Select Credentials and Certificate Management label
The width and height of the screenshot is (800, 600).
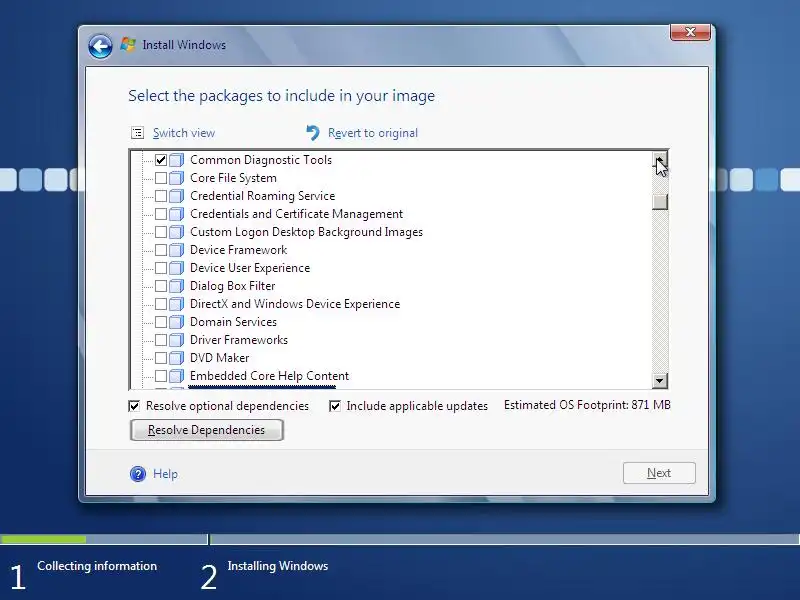(x=296, y=214)
